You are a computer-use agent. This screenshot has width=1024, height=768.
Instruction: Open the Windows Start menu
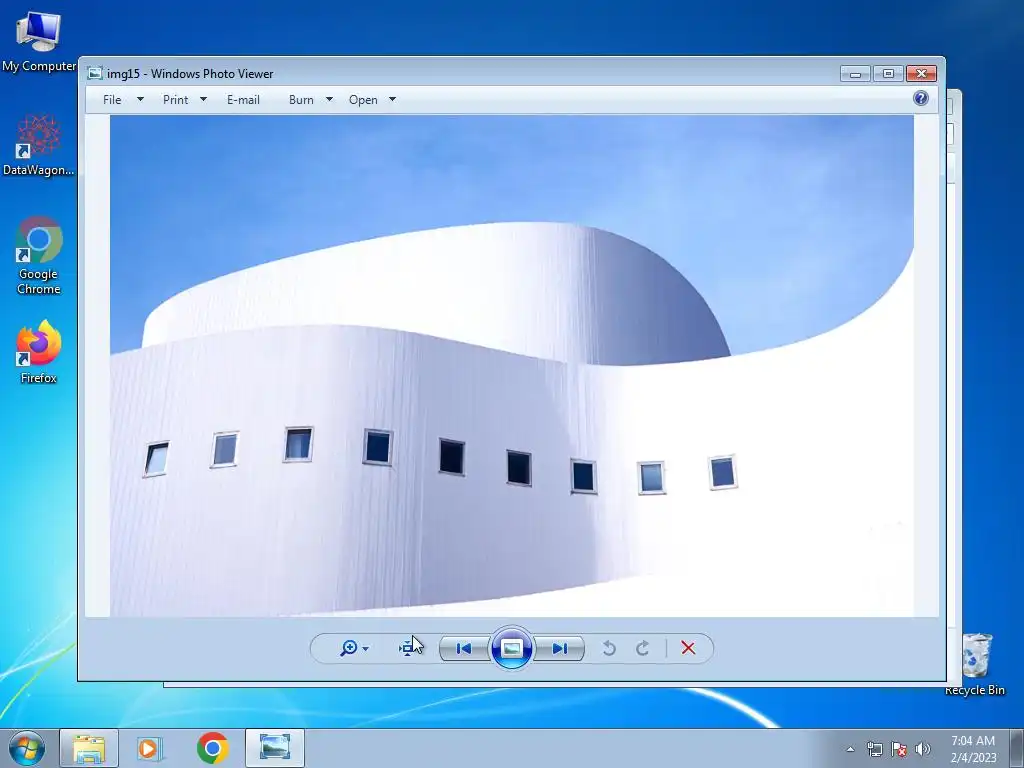[27, 748]
